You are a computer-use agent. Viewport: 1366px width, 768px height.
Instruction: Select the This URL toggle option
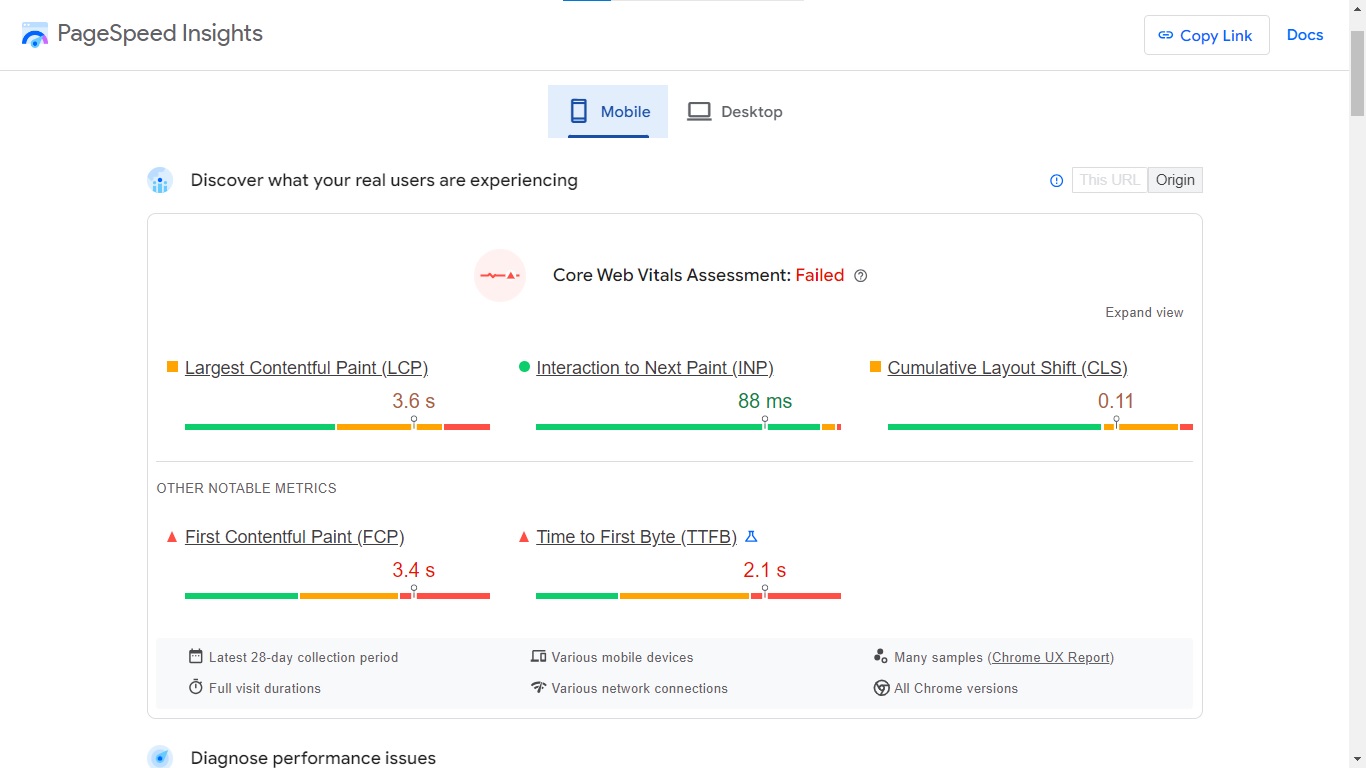(1109, 180)
